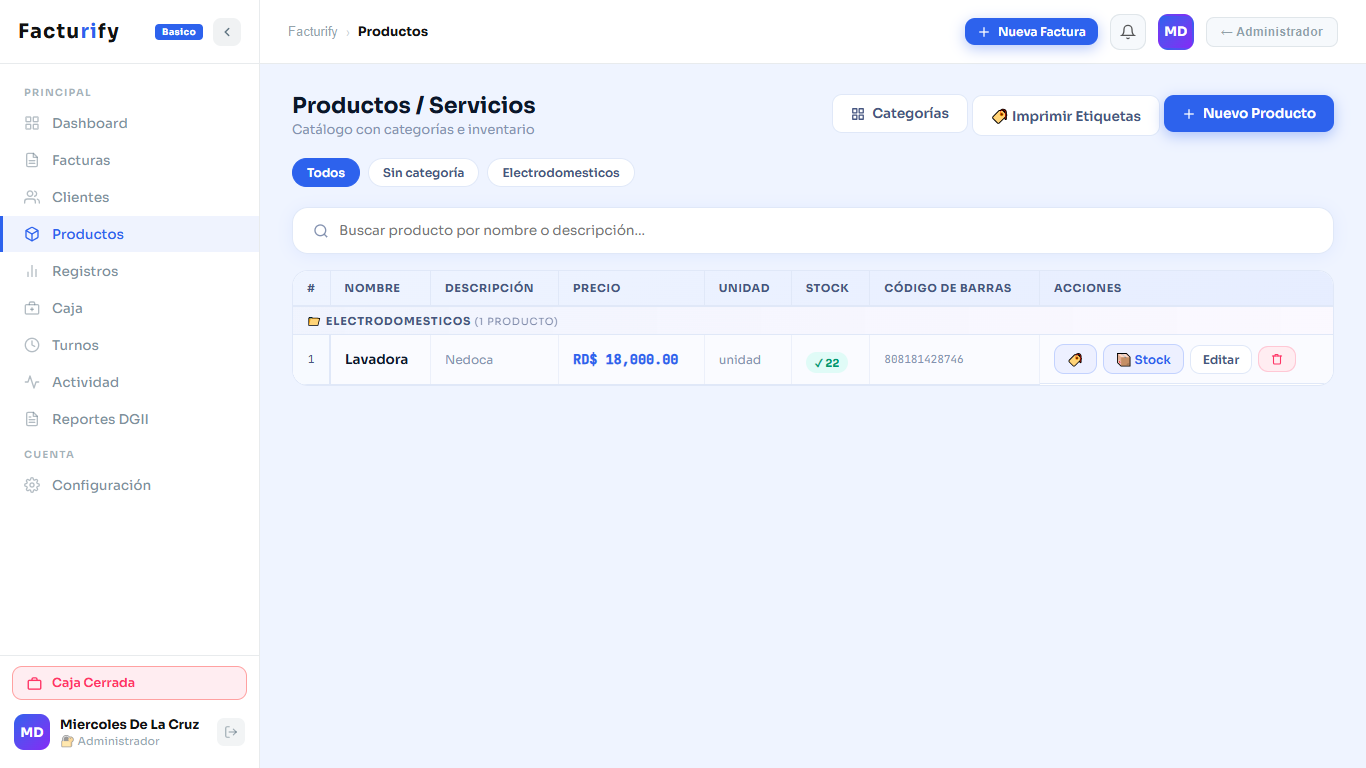Click the Stock button for Lavadora
The width and height of the screenshot is (1366, 768).
[x=1143, y=359]
